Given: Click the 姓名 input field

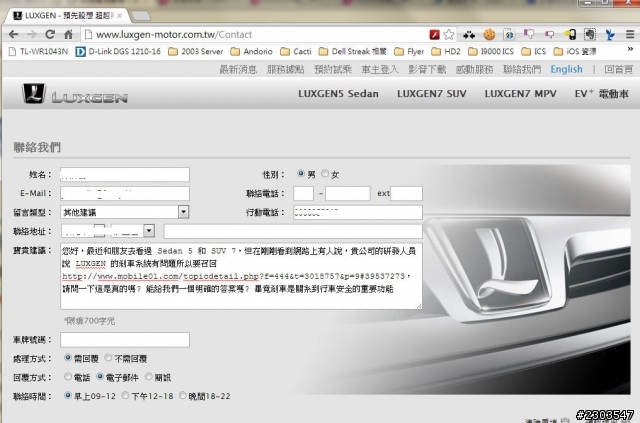Looking at the screenshot, I should (x=125, y=175).
